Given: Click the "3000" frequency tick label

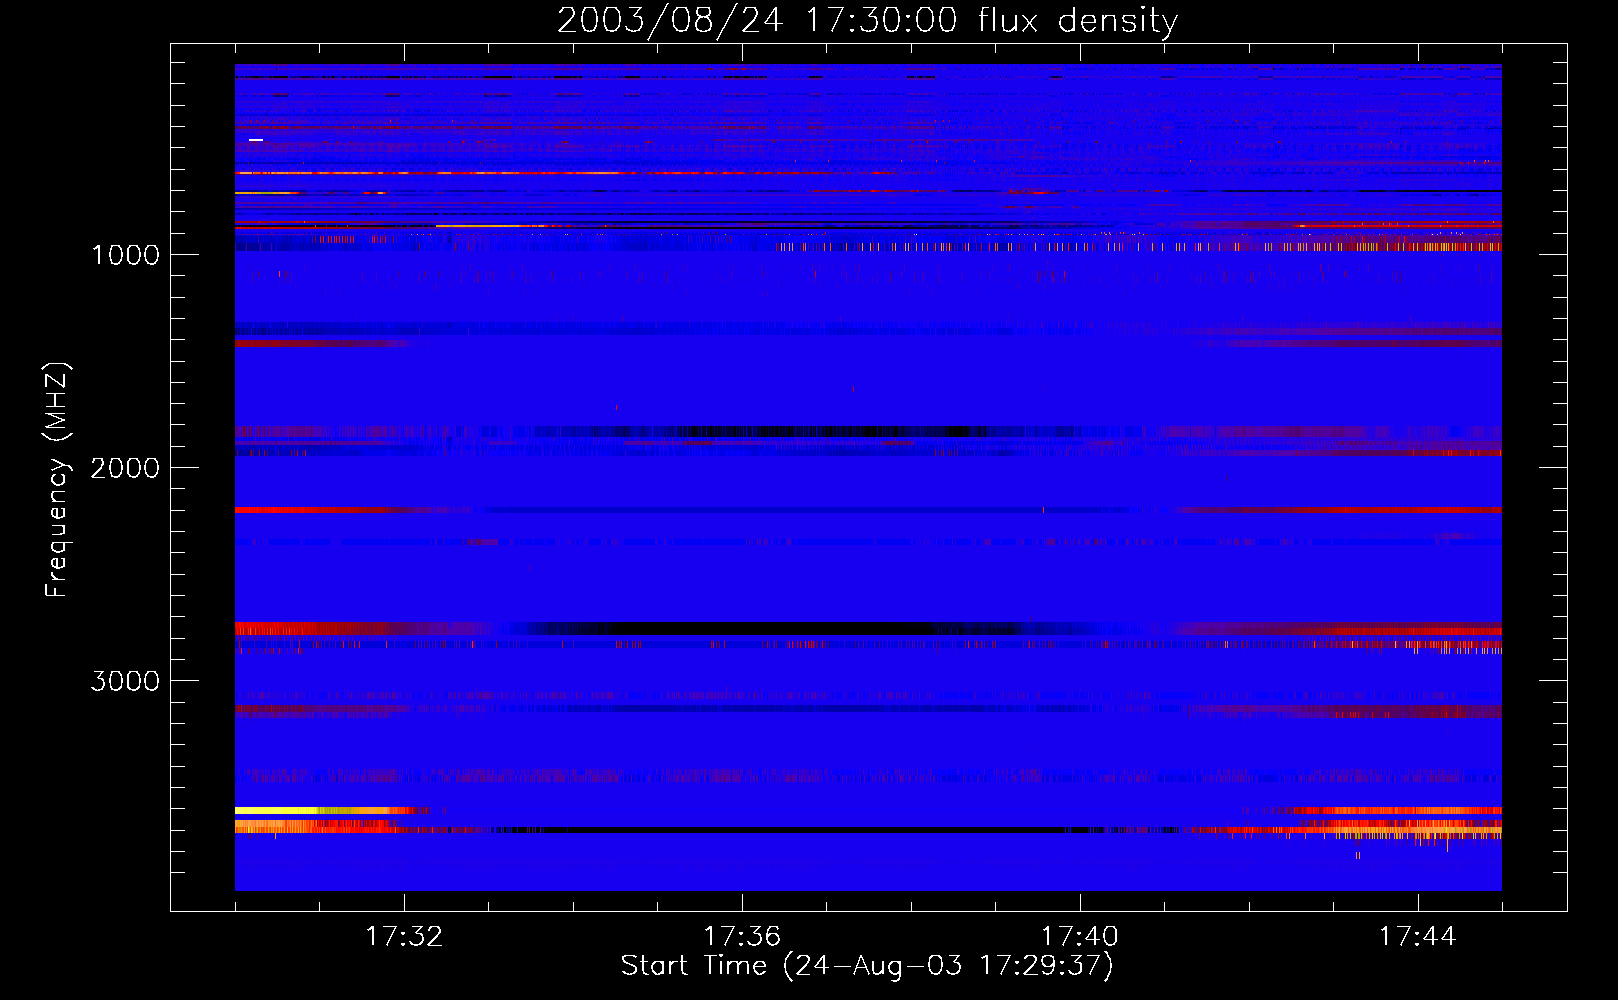Looking at the screenshot, I should coord(125,681).
